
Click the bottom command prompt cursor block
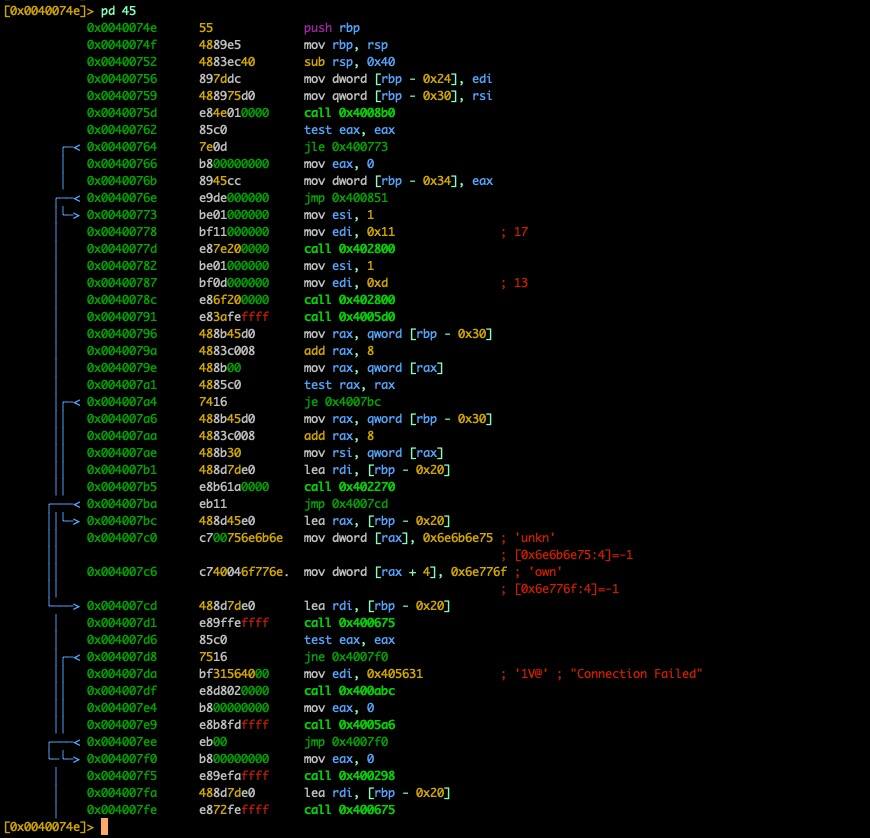click(104, 827)
